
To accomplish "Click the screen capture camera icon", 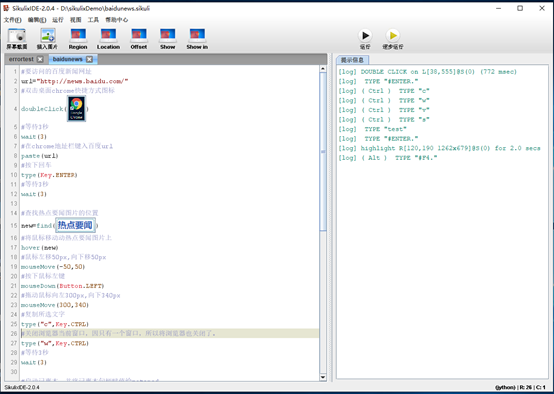I will coord(17,36).
